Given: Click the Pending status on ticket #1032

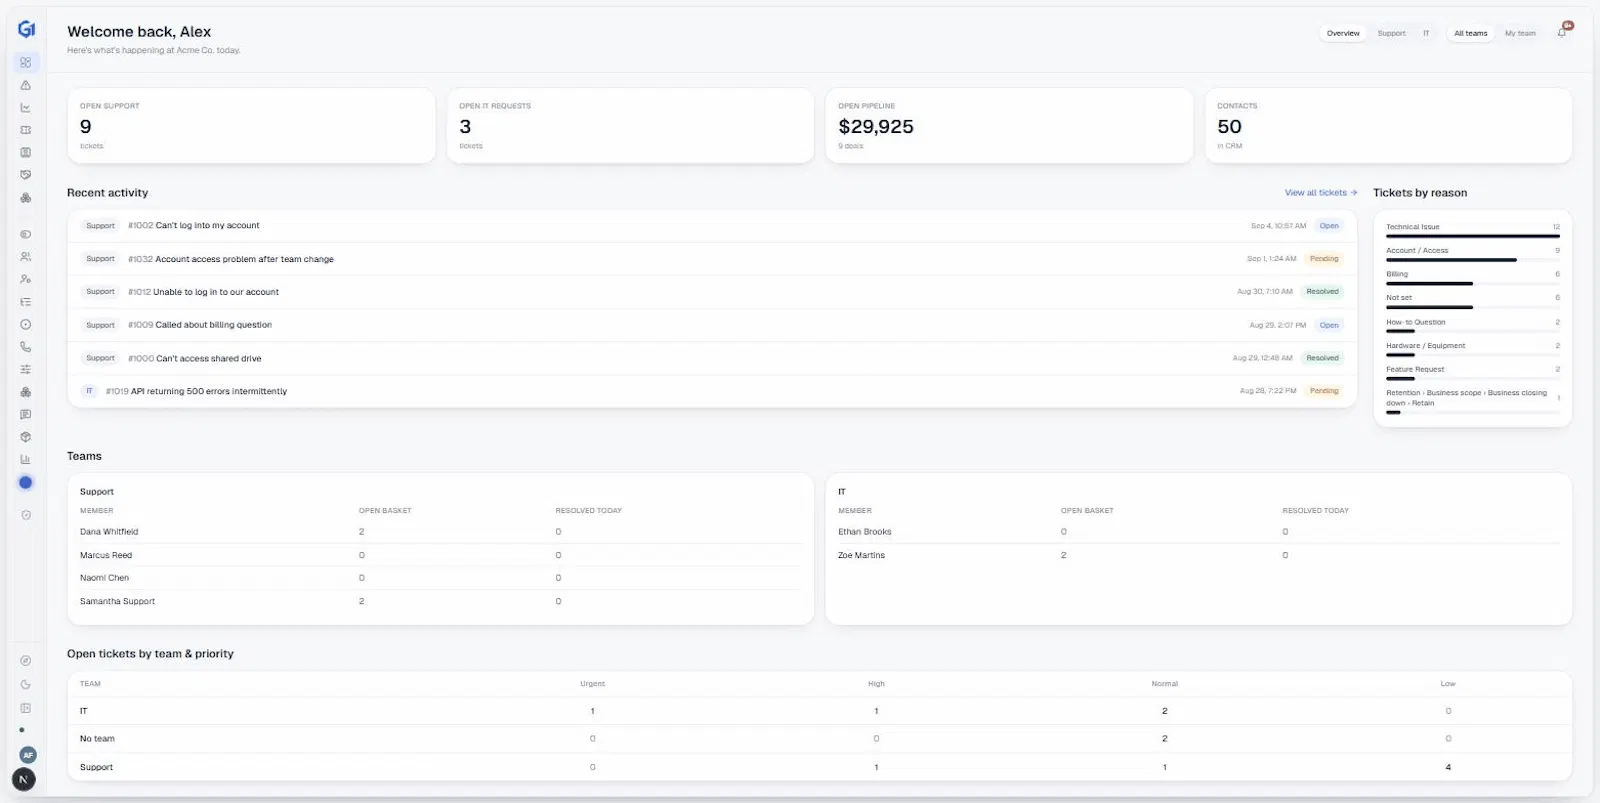Looking at the screenshot, I should coord(1324,259).
